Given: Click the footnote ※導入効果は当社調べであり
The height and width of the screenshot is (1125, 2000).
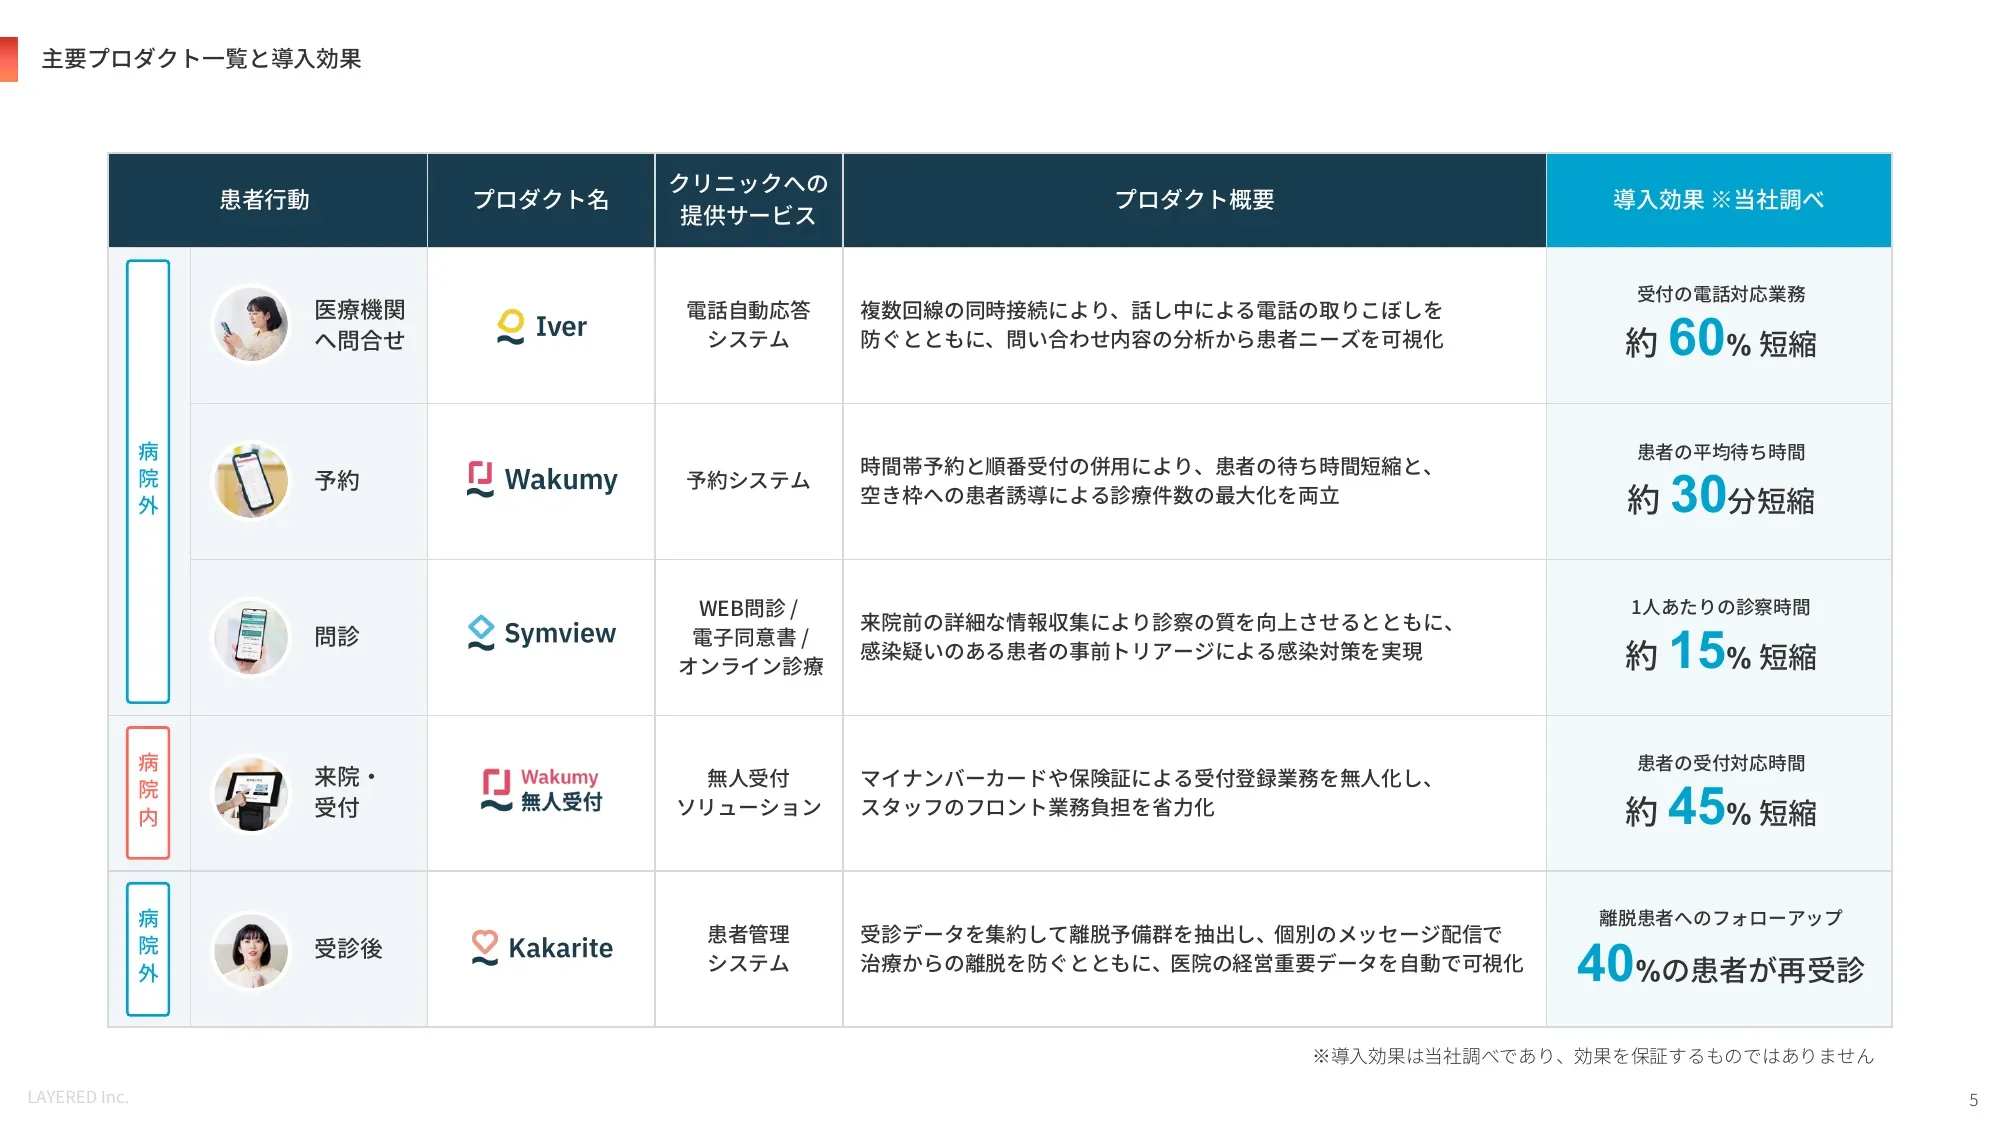Looking at the screenshot, I should click(x=1593, y=1056).
